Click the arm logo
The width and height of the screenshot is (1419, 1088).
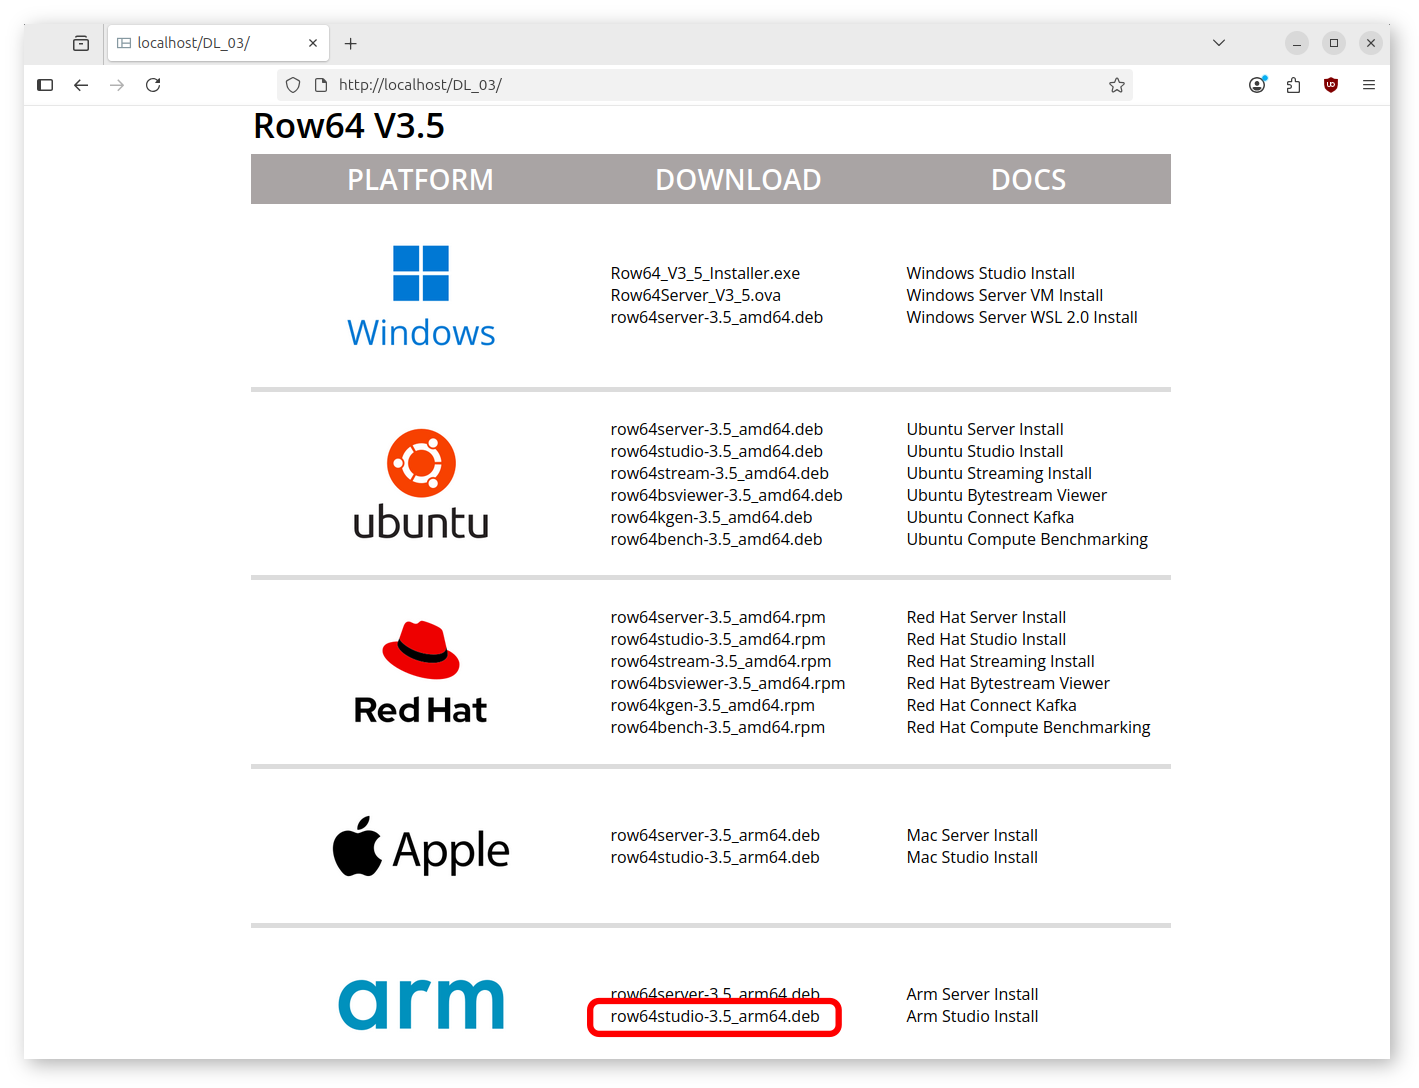421,1004
